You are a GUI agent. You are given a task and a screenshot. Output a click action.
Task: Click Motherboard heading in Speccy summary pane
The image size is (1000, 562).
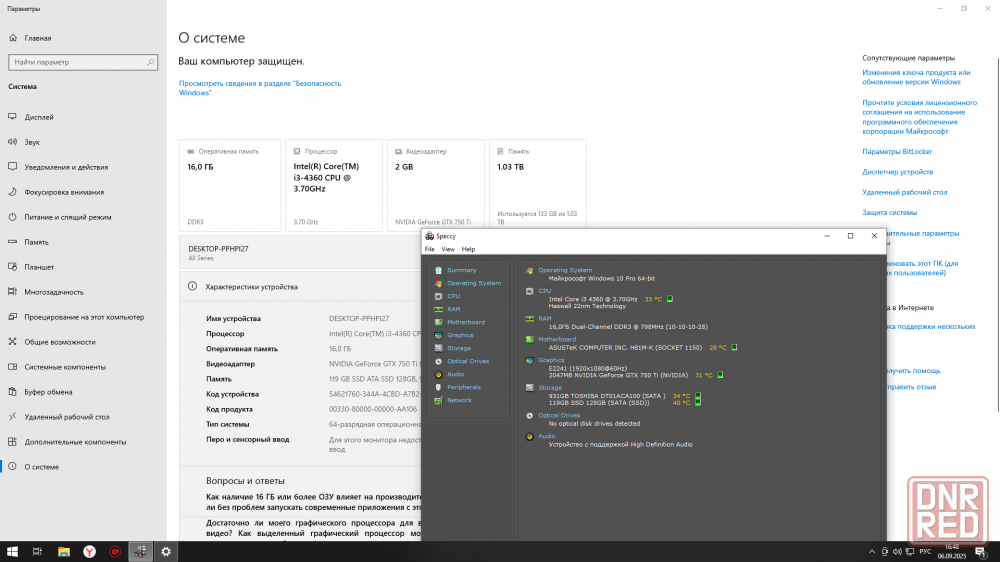(557, 339)
